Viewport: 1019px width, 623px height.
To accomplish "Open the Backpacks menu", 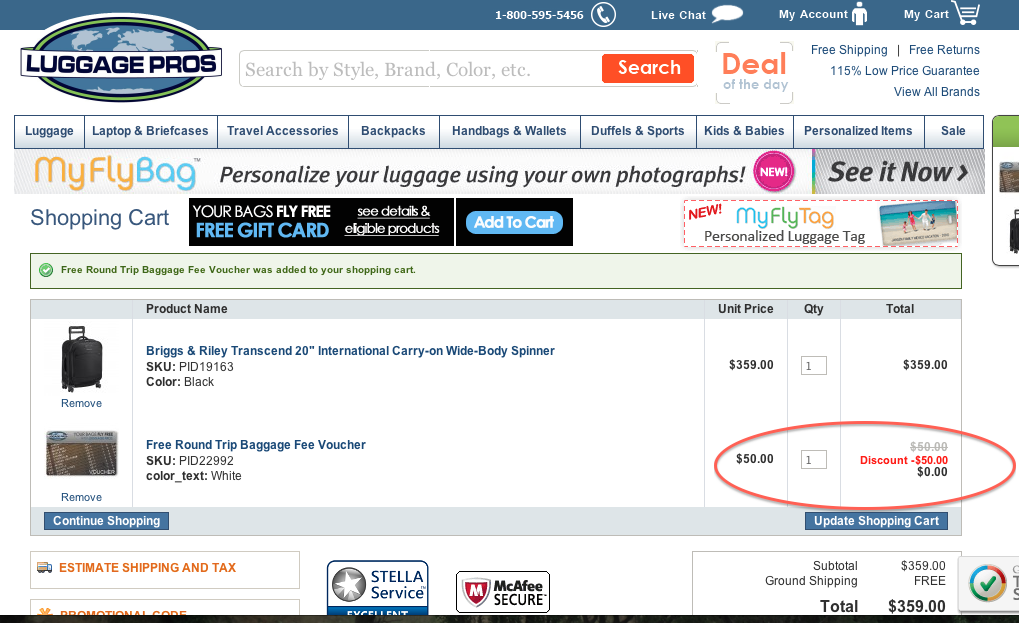I will coord(393,131).
